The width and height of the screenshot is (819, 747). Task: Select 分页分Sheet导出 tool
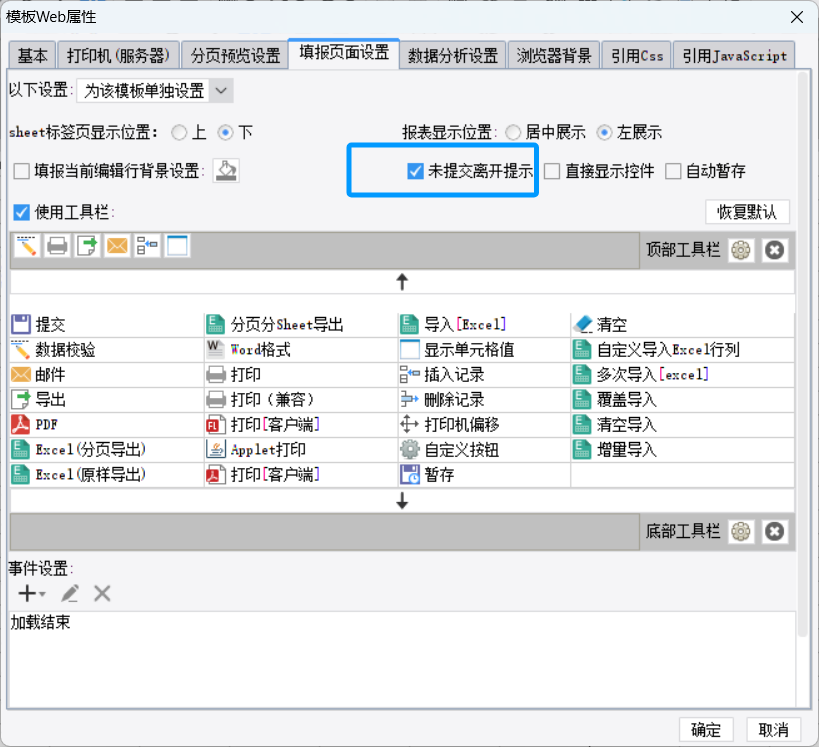(301, 325)
